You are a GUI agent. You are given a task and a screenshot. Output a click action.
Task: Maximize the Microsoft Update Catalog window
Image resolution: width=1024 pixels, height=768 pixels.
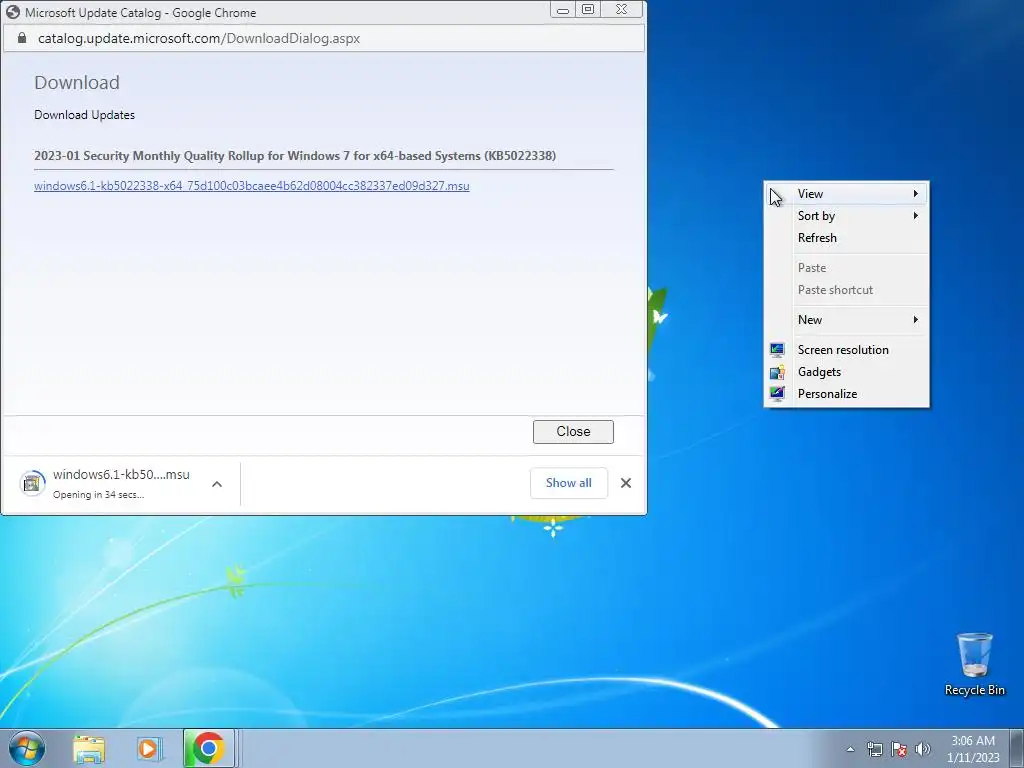[588, 10]
